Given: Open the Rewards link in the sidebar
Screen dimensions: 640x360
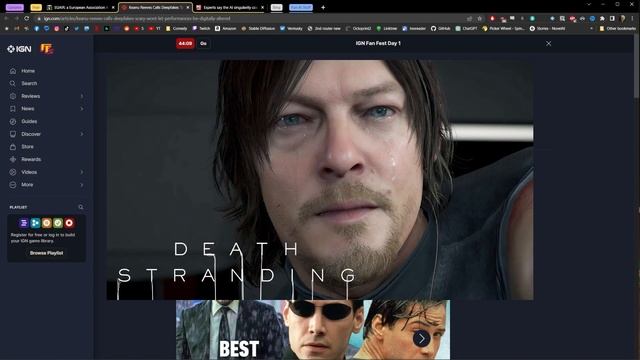Looking at the screenshot, I should pyautogui.click(x=31, y=160).
